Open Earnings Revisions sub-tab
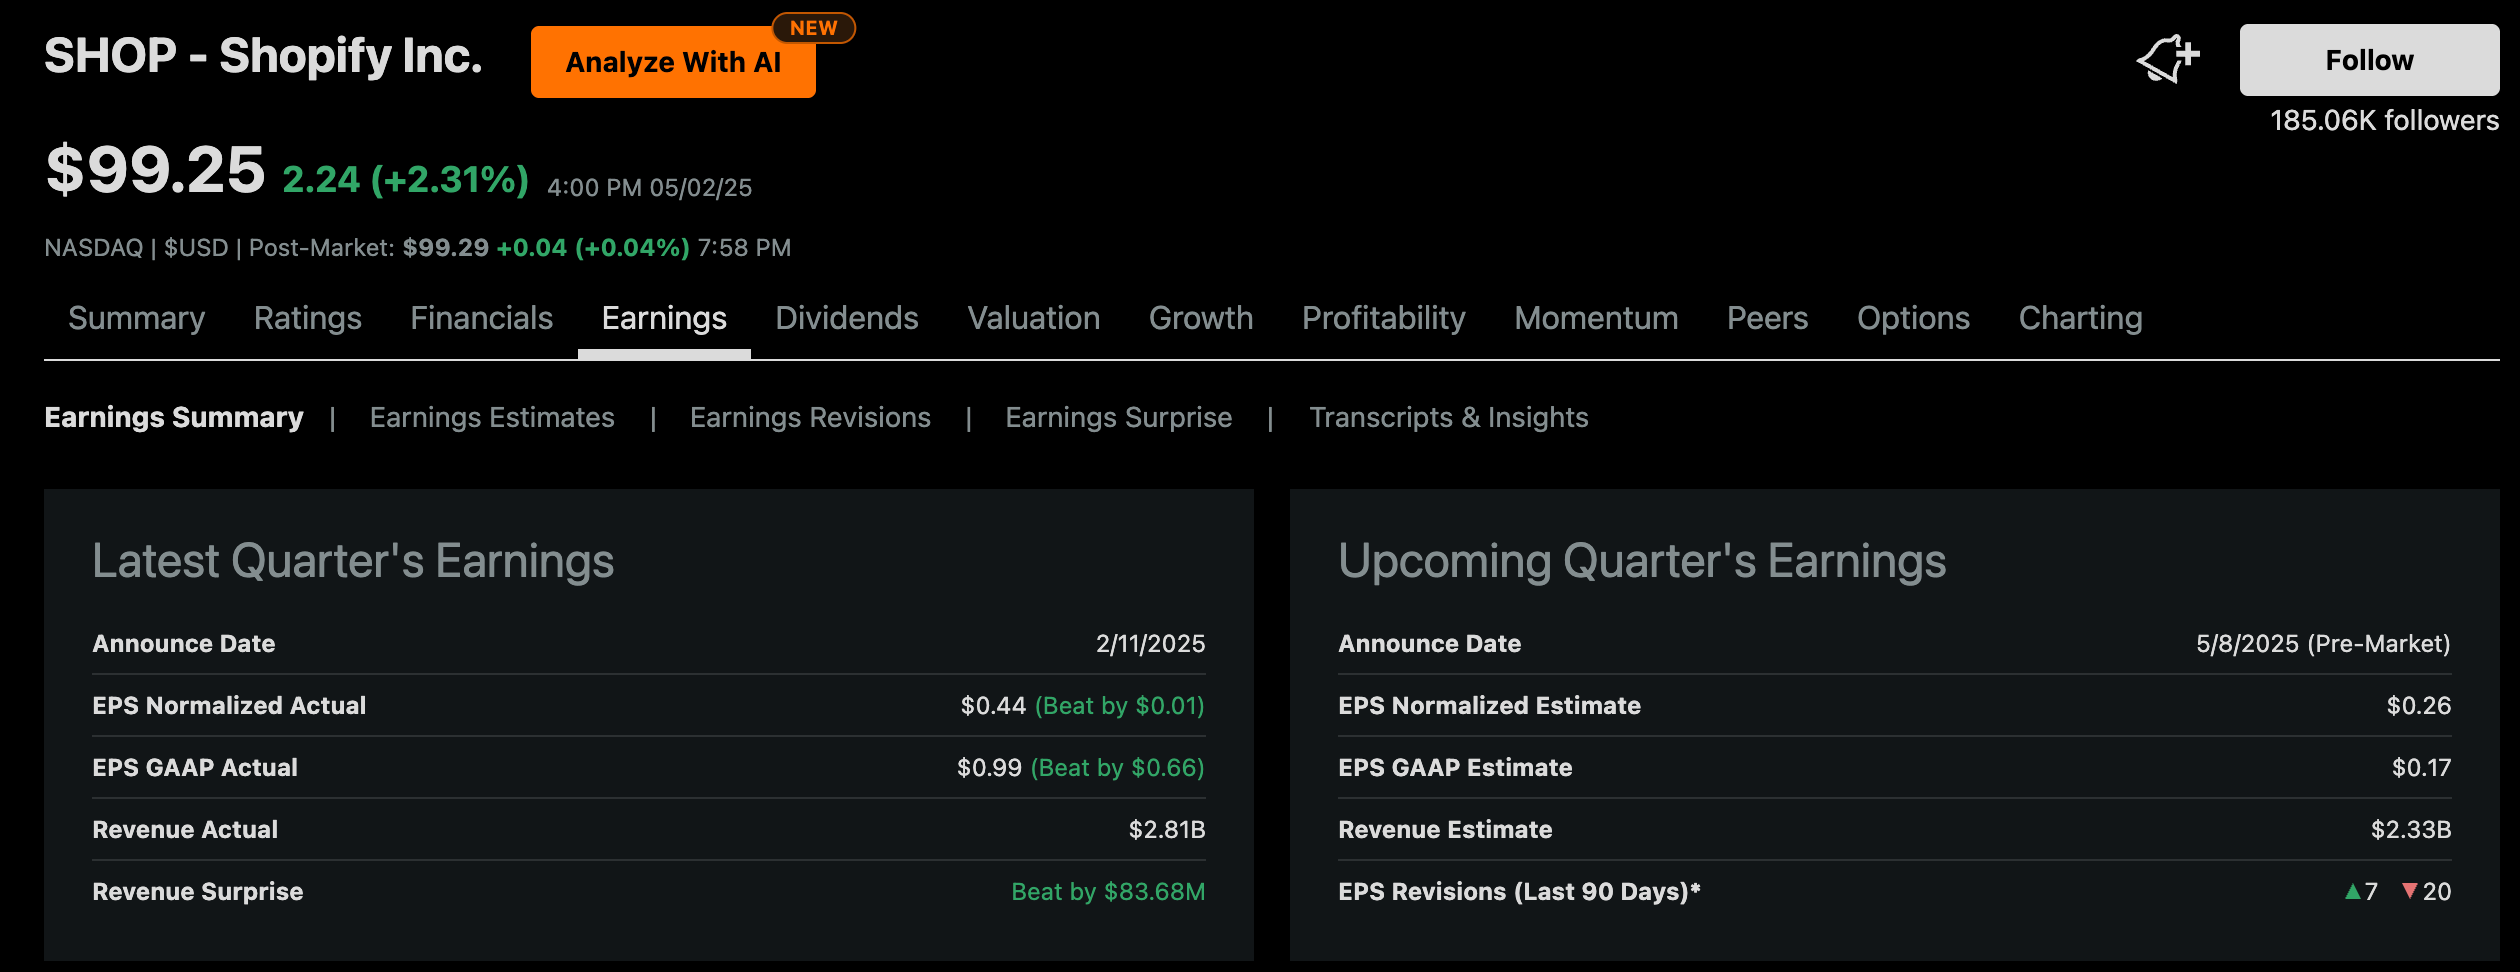The height and width of the screenshot is (972, 2520). pyautogui.click(x=810, y=417)
